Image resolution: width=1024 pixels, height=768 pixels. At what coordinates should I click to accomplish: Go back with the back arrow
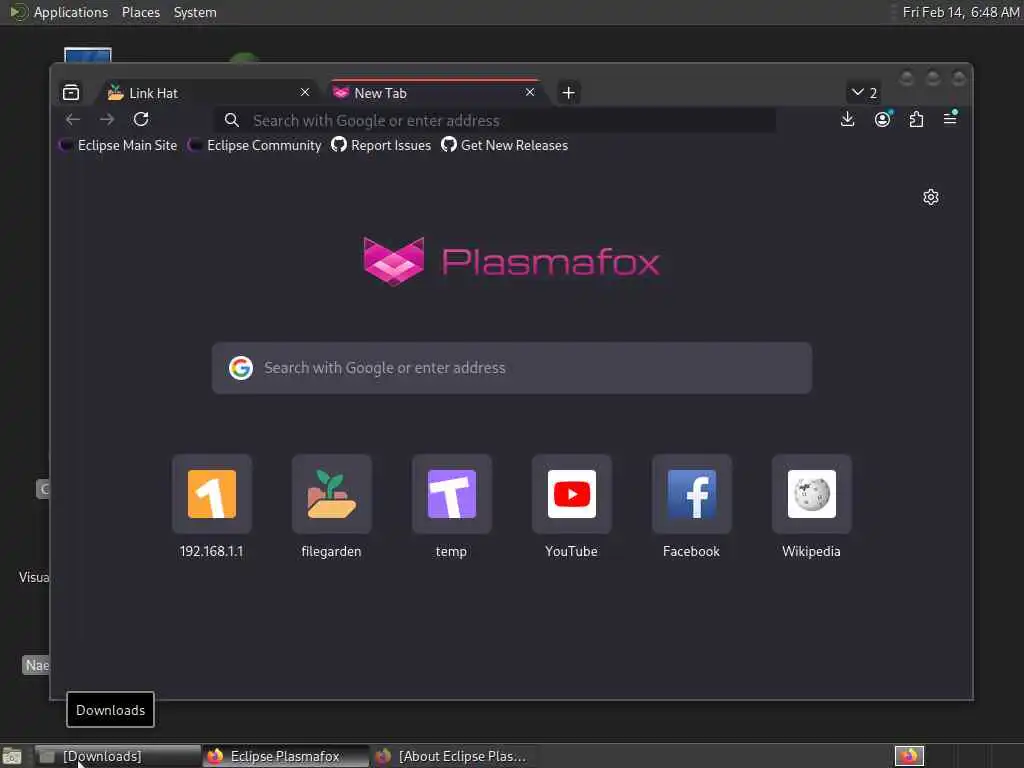click(73, 120)
